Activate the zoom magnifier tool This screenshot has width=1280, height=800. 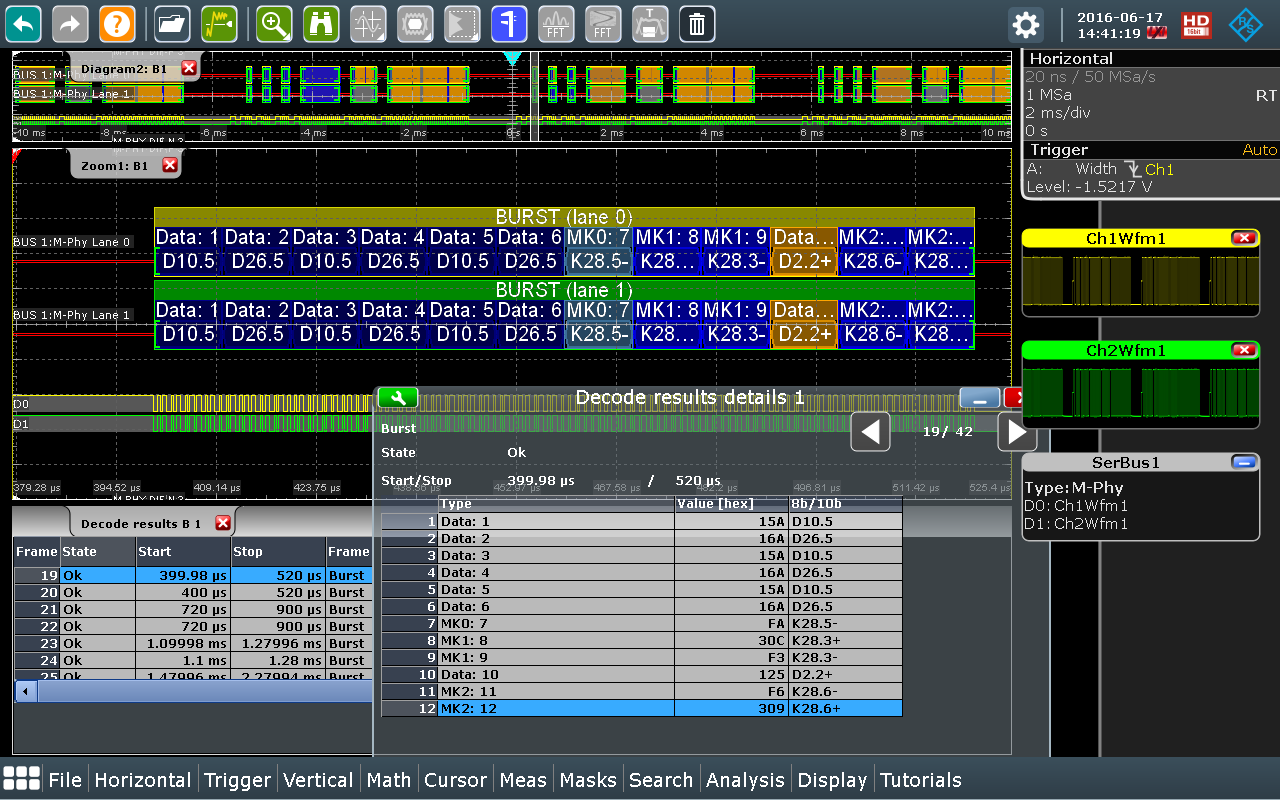[274, 24]
